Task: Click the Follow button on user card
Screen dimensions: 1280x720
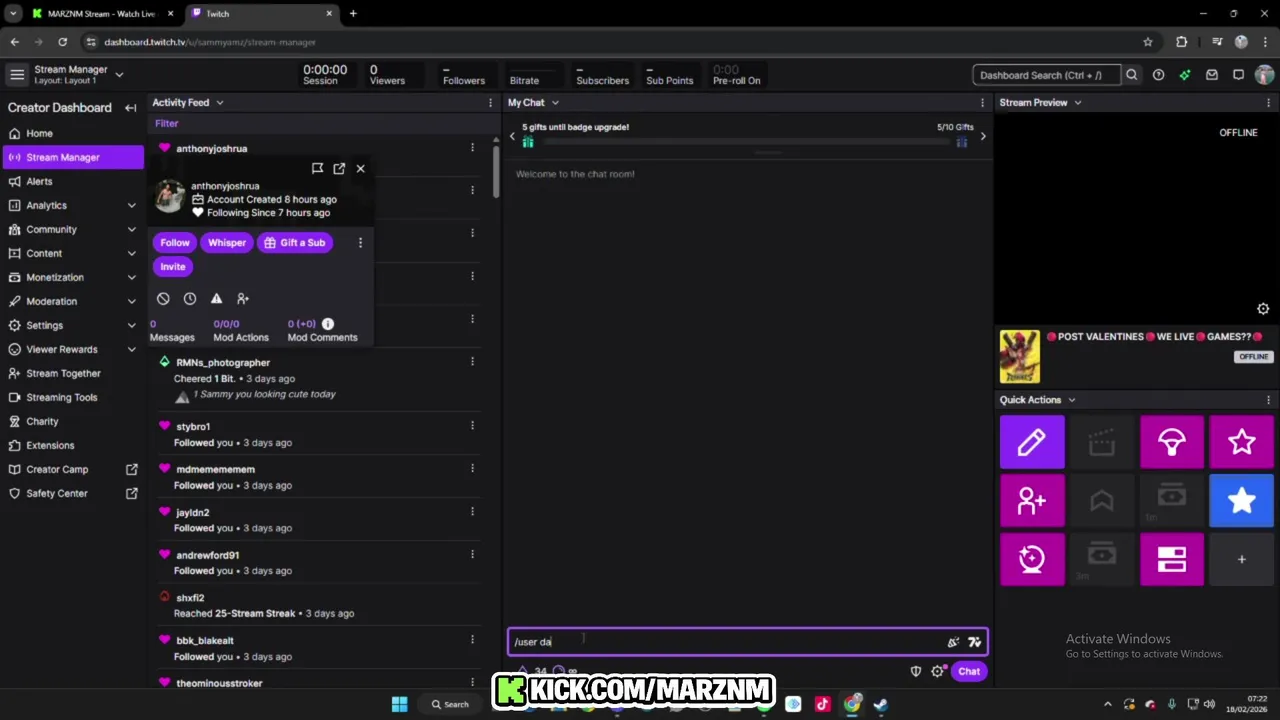Action: pos(174,242)
